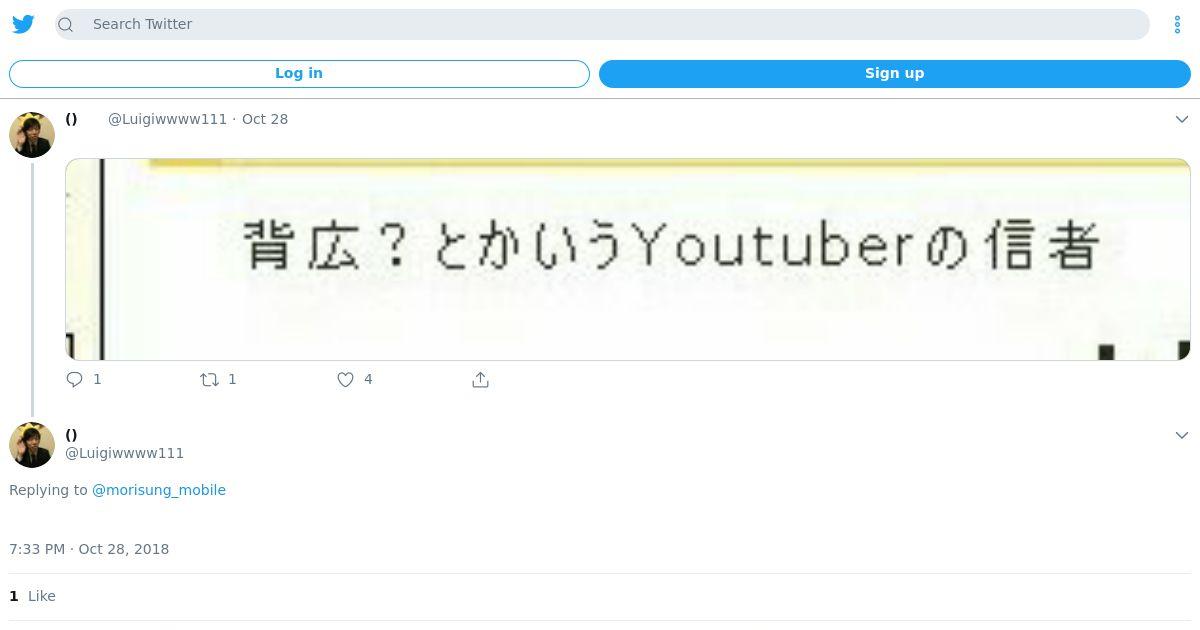Open @Luigiwwww111 handle in main tweet
1200x630 pixels.
[x=125, y=453]
